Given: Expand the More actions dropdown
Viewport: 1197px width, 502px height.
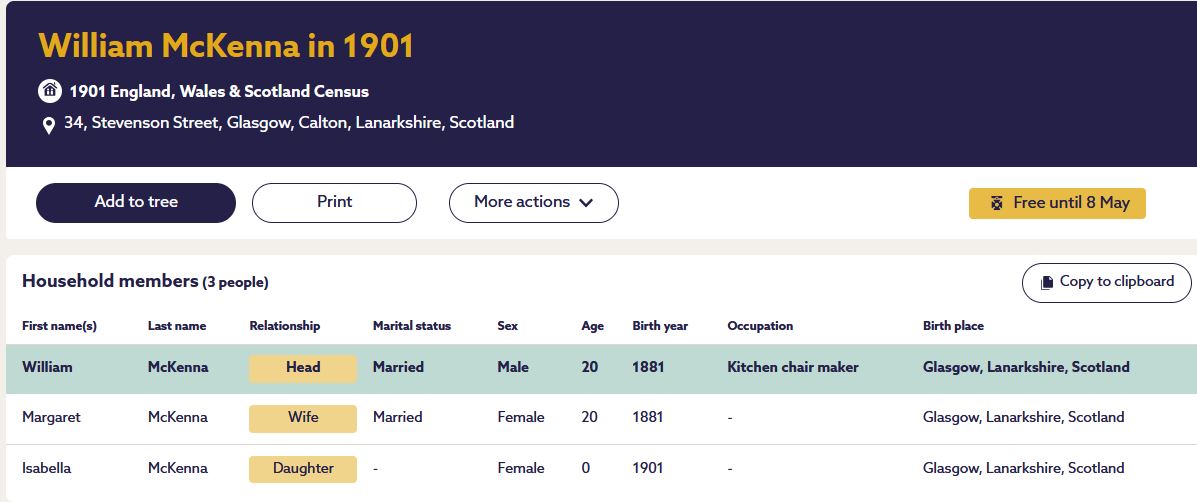Looking at the screenshot, I should (x=533, y=202).
